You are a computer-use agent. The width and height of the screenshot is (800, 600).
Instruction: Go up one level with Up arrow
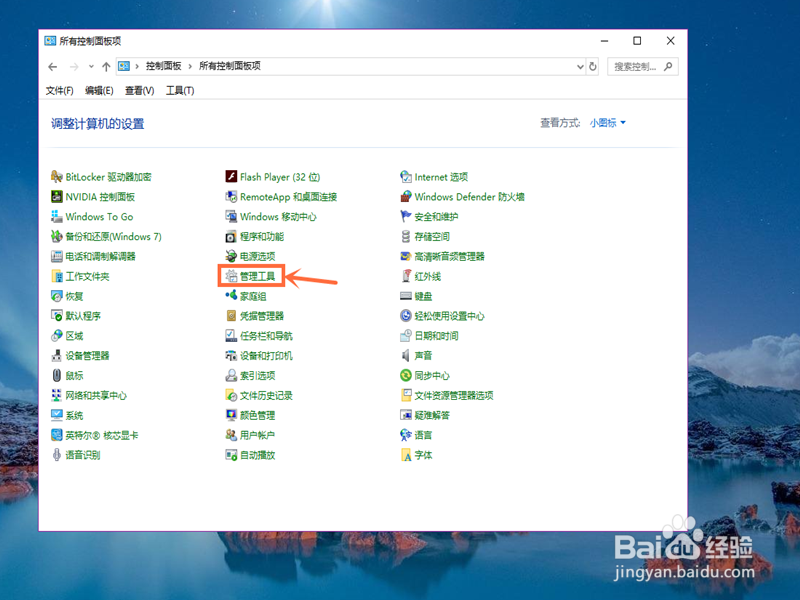(106, 66)
